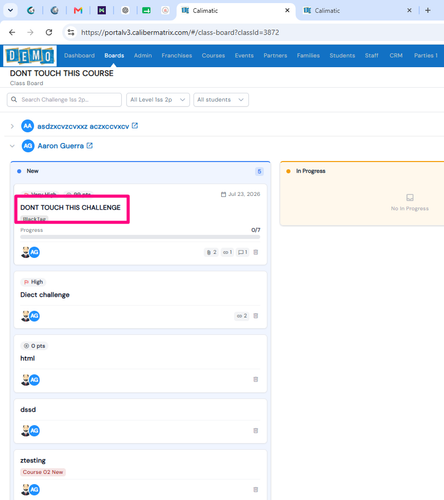The image size is (444, 500).
Task: Open site information icon in address bar
Action: point(71,32)
